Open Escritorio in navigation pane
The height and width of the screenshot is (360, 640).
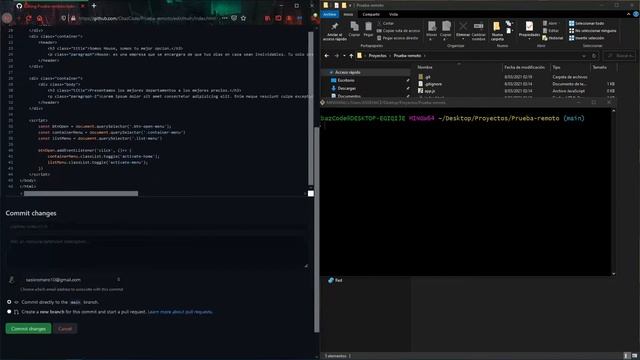point(346,80)
